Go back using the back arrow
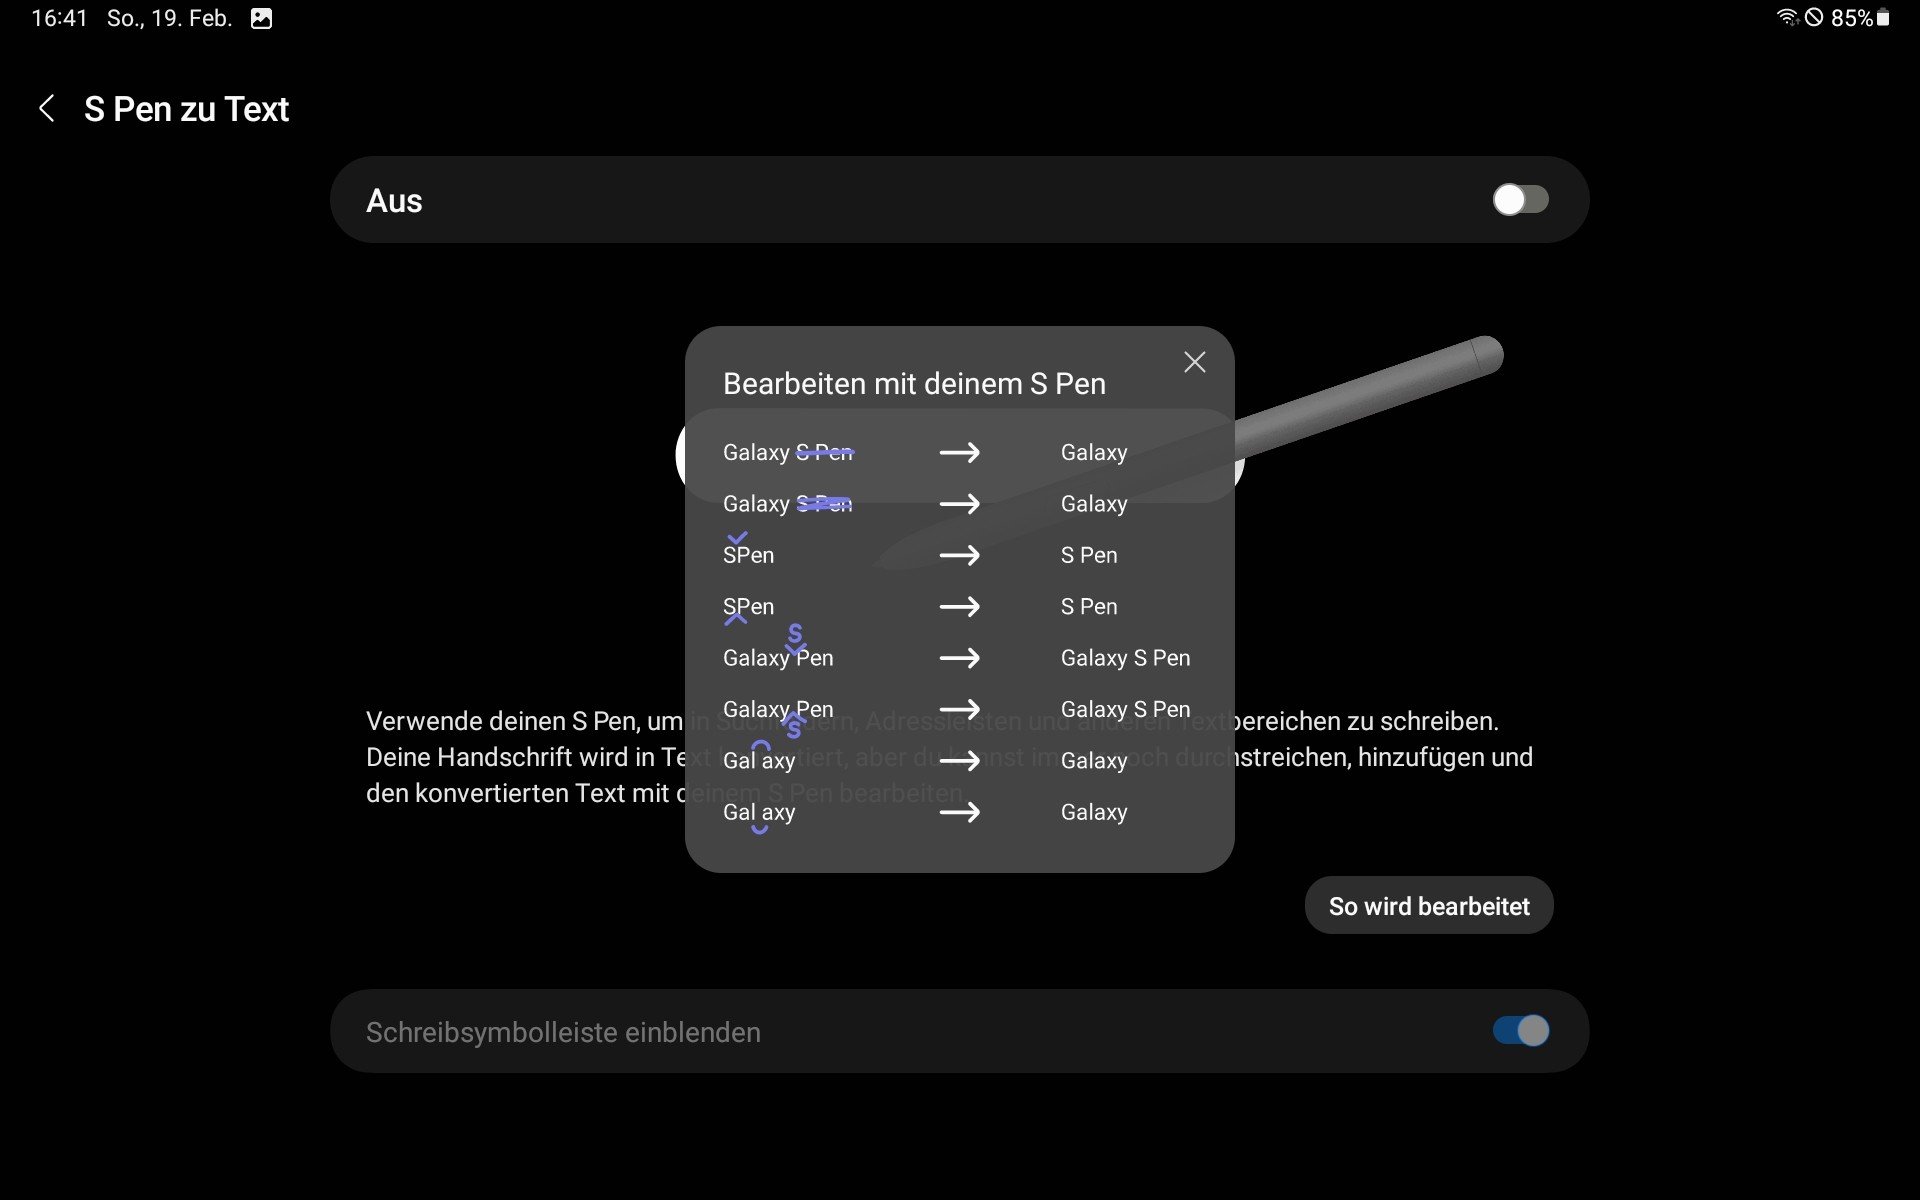Image resolution: width=1920 pixels, height=1200 pixels. tap(46, 108)
